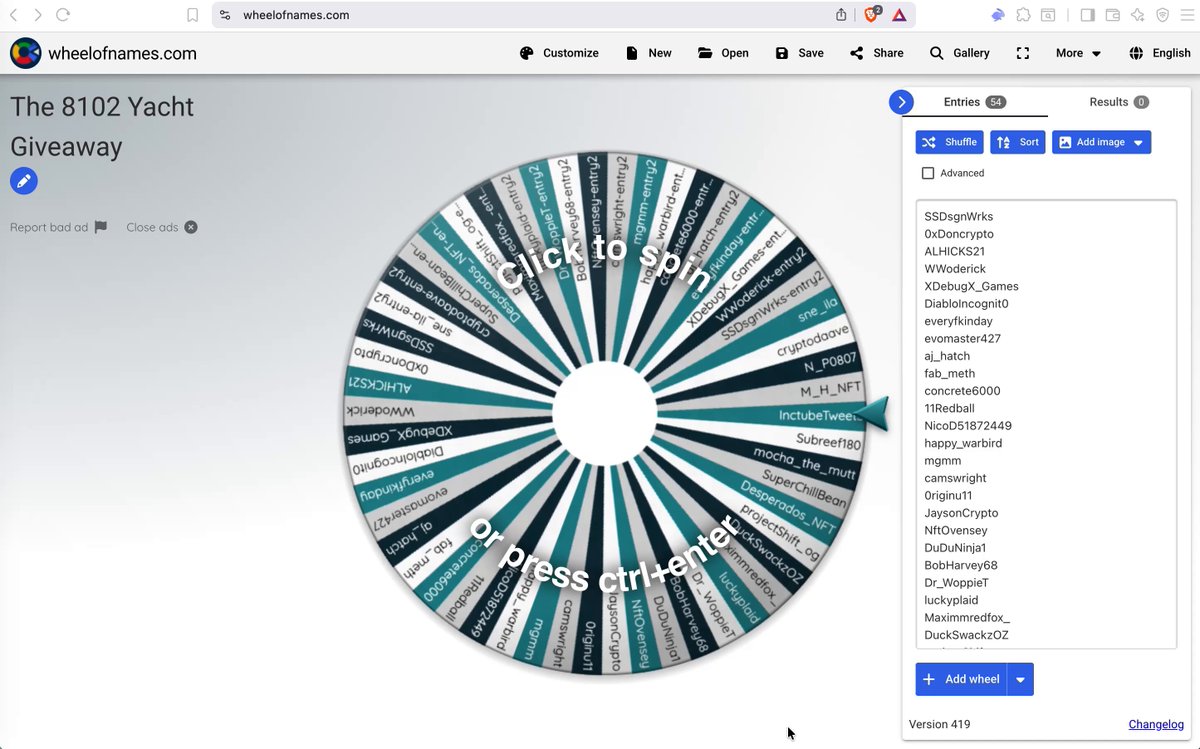
Task: Share this wheel
Action: coord(877,53)
